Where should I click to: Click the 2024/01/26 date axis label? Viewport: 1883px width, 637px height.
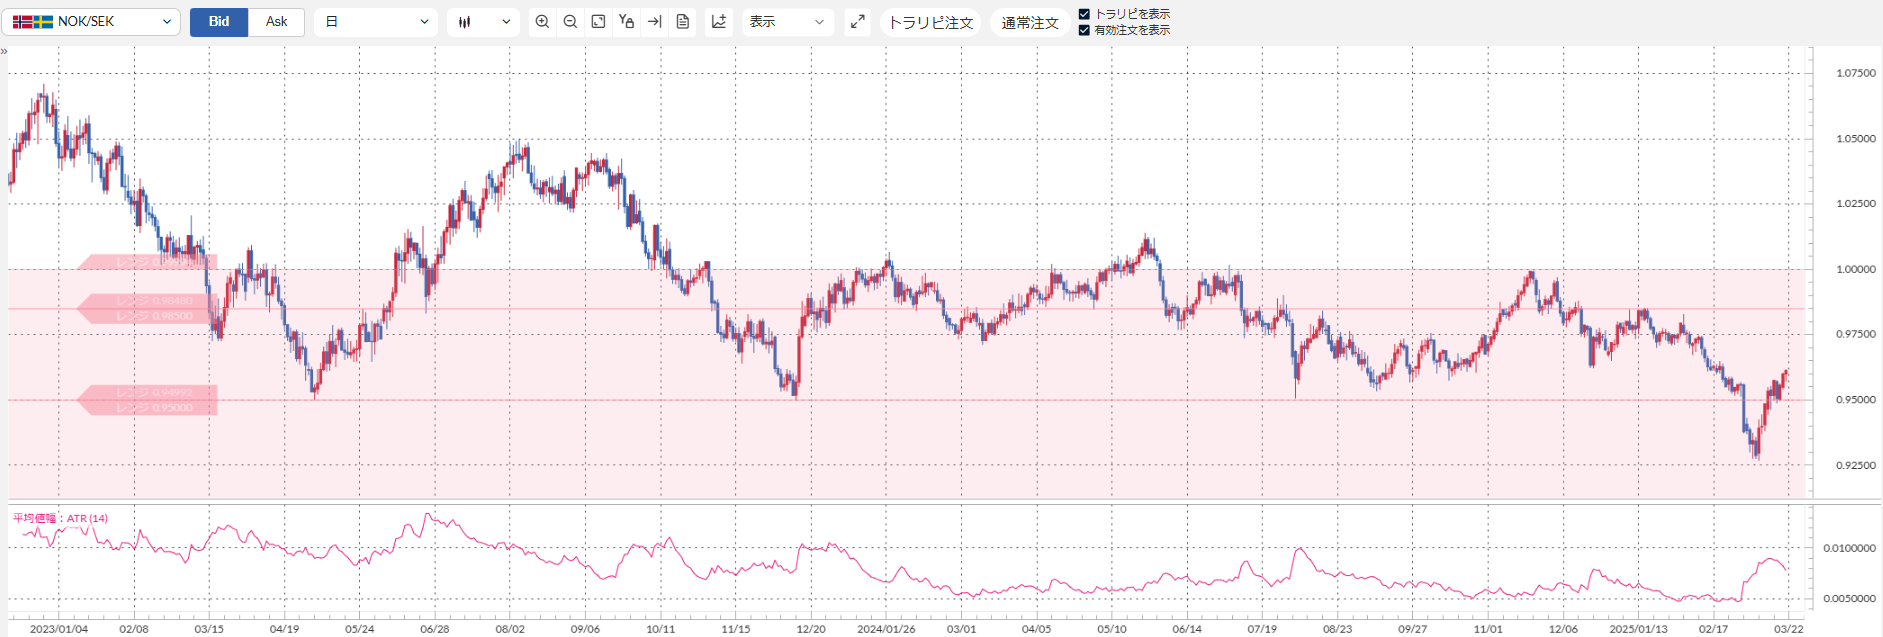(x=886, y=629)
